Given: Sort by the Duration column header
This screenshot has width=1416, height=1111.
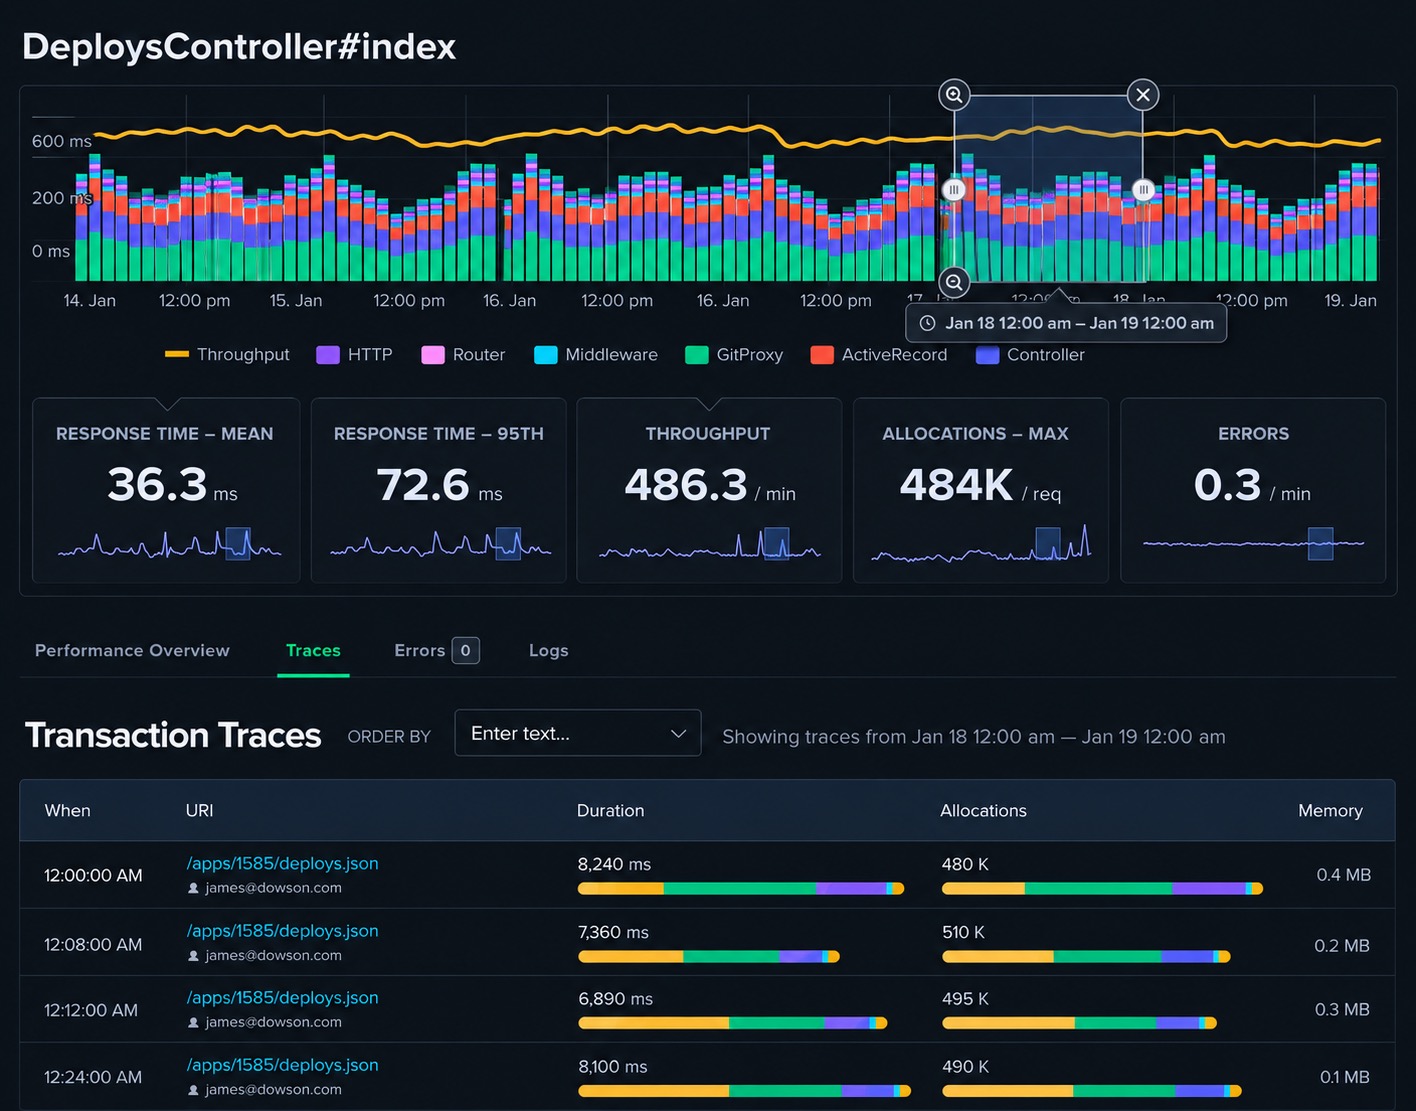Looking at the screenshot, I should click(x=610, y=810).
